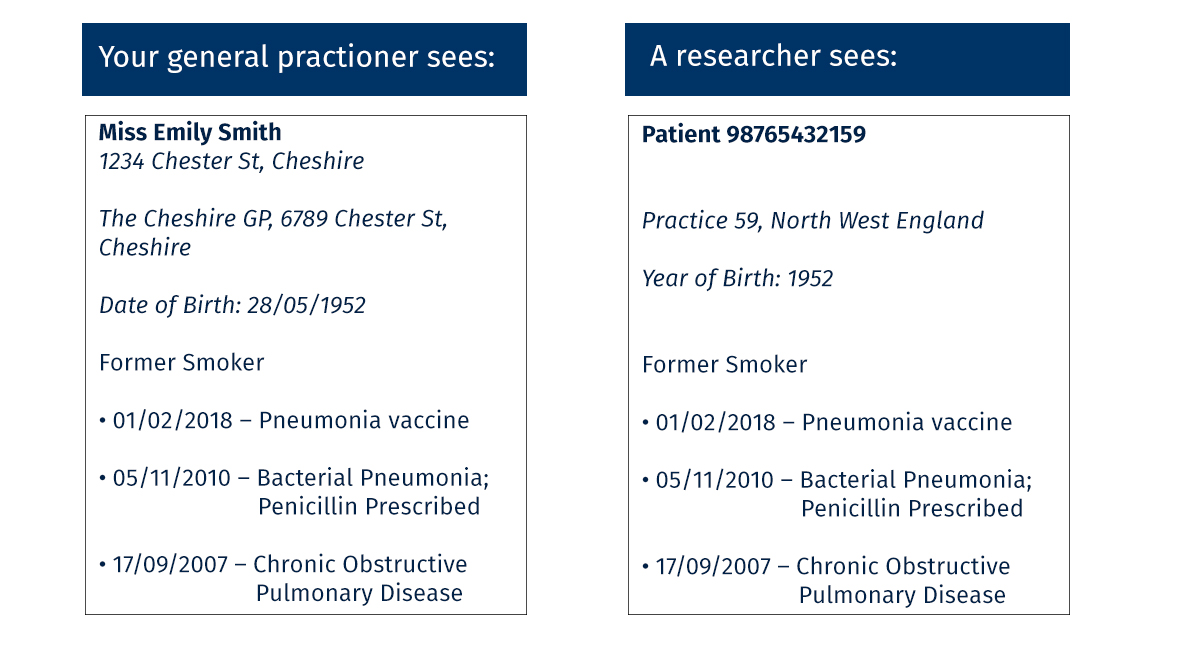Click The Cheshire GP practice address
Image resolution: width=1181 pixels, height=660 pixels.
coord(273,219)
